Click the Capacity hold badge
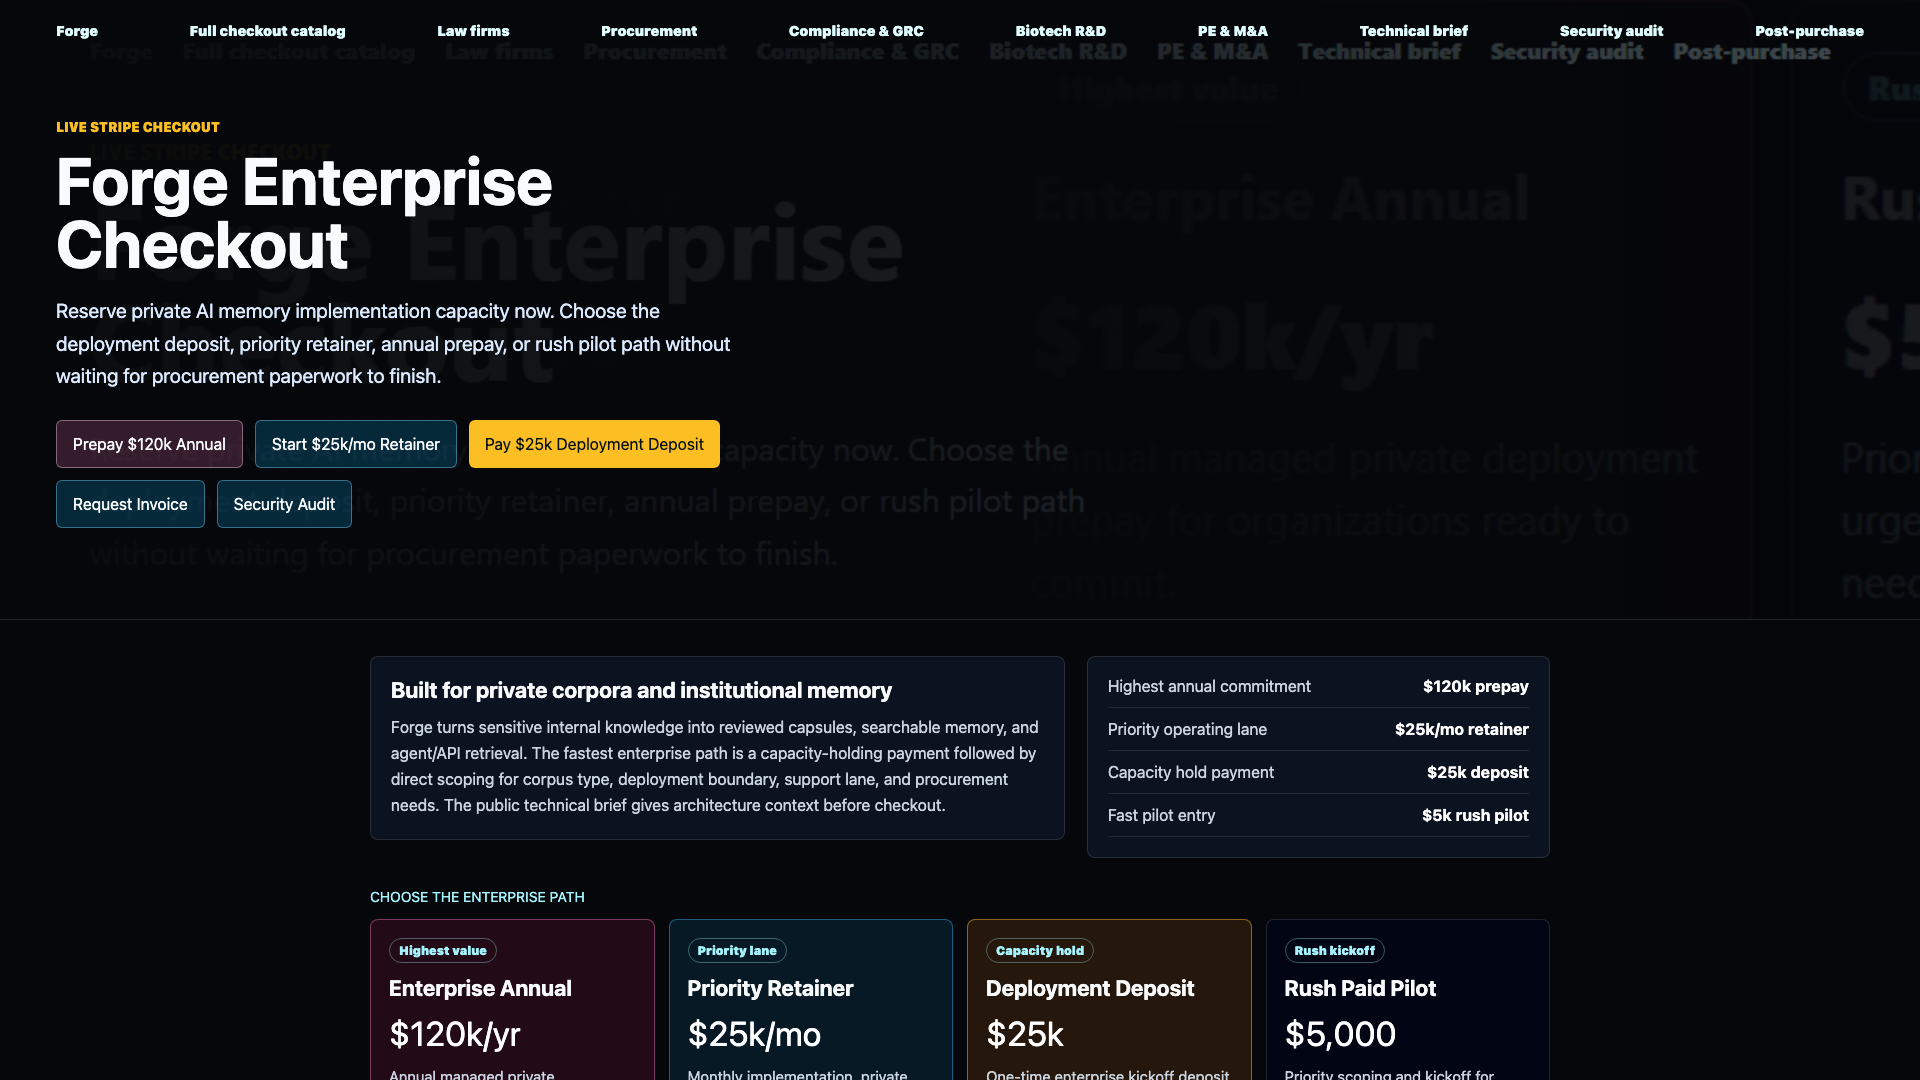The image size is (1920, 1080). click(x=1040, y=951)
